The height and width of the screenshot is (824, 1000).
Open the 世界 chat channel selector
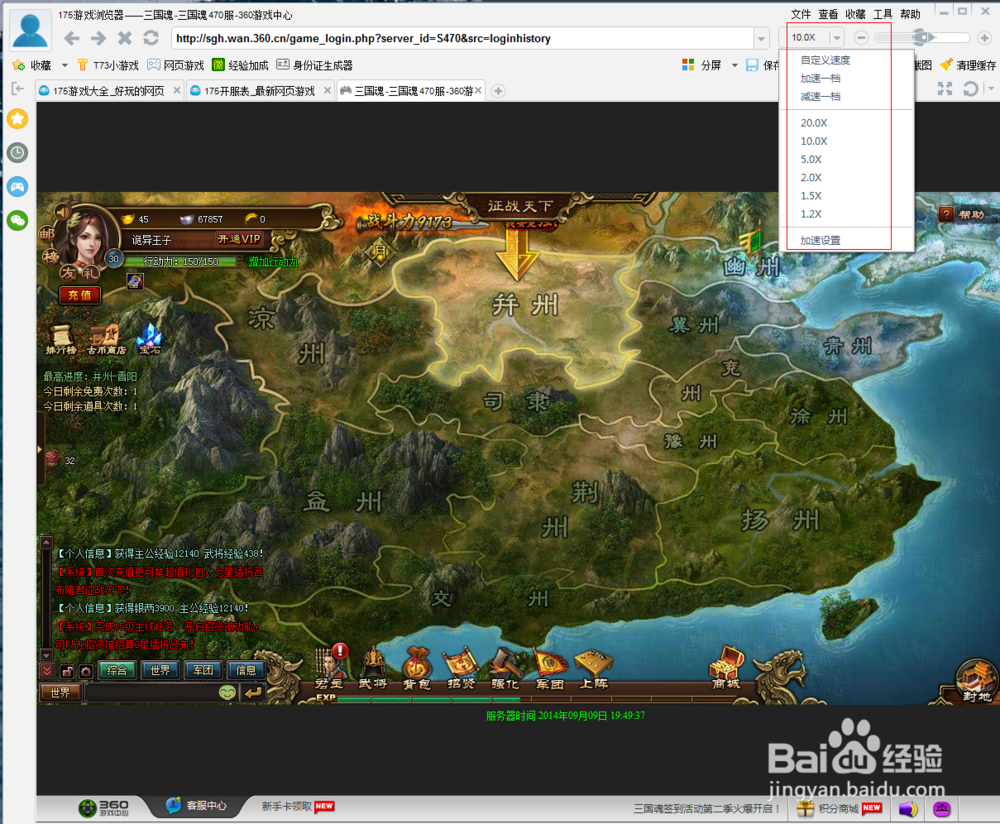(61, 693)
